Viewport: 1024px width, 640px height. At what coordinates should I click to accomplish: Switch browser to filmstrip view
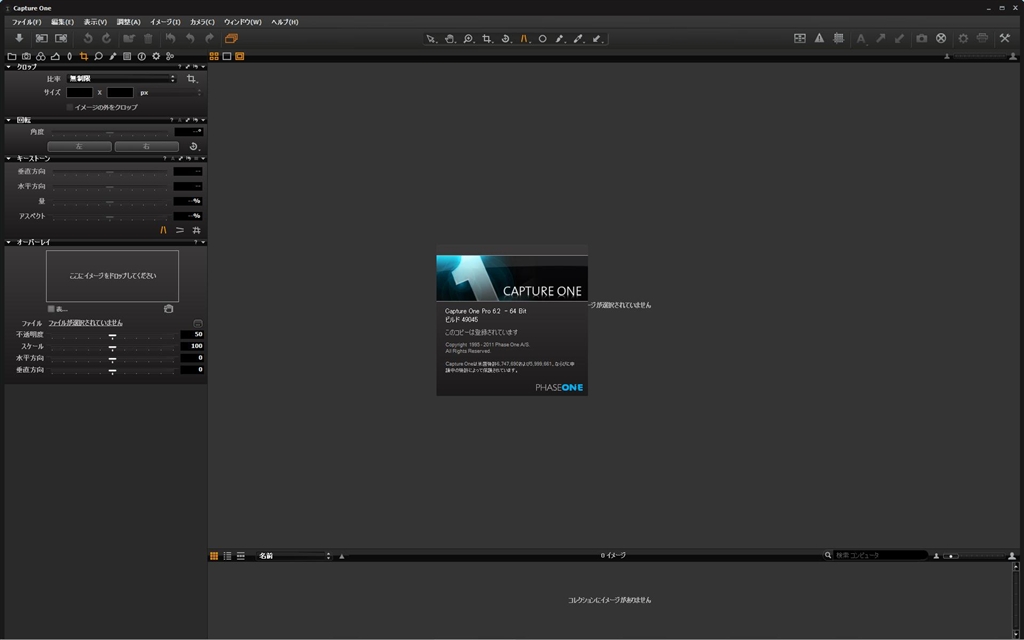241,556
